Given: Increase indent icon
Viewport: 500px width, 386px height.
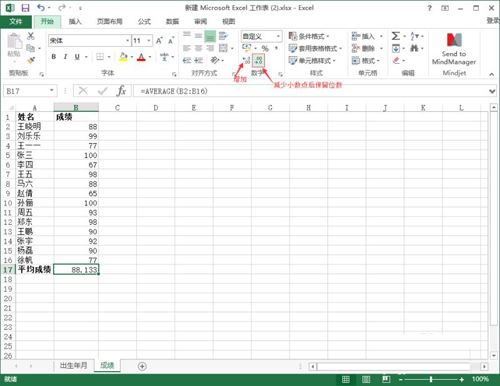Looking at the screenshot, I should [198, 60].
